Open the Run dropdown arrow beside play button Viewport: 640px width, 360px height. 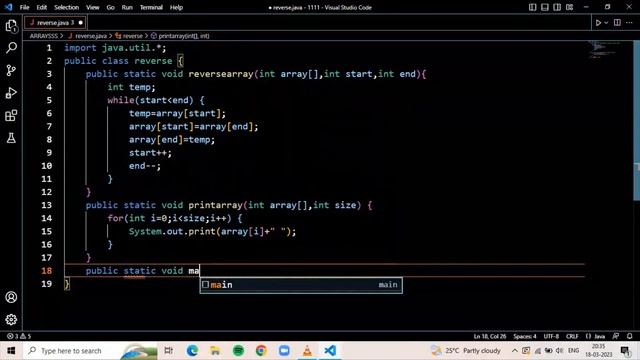(606, 23)
